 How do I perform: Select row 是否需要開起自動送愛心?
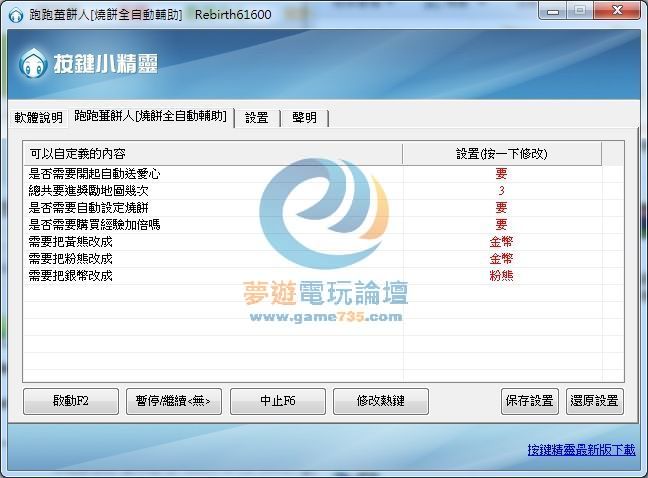point(313,174)
